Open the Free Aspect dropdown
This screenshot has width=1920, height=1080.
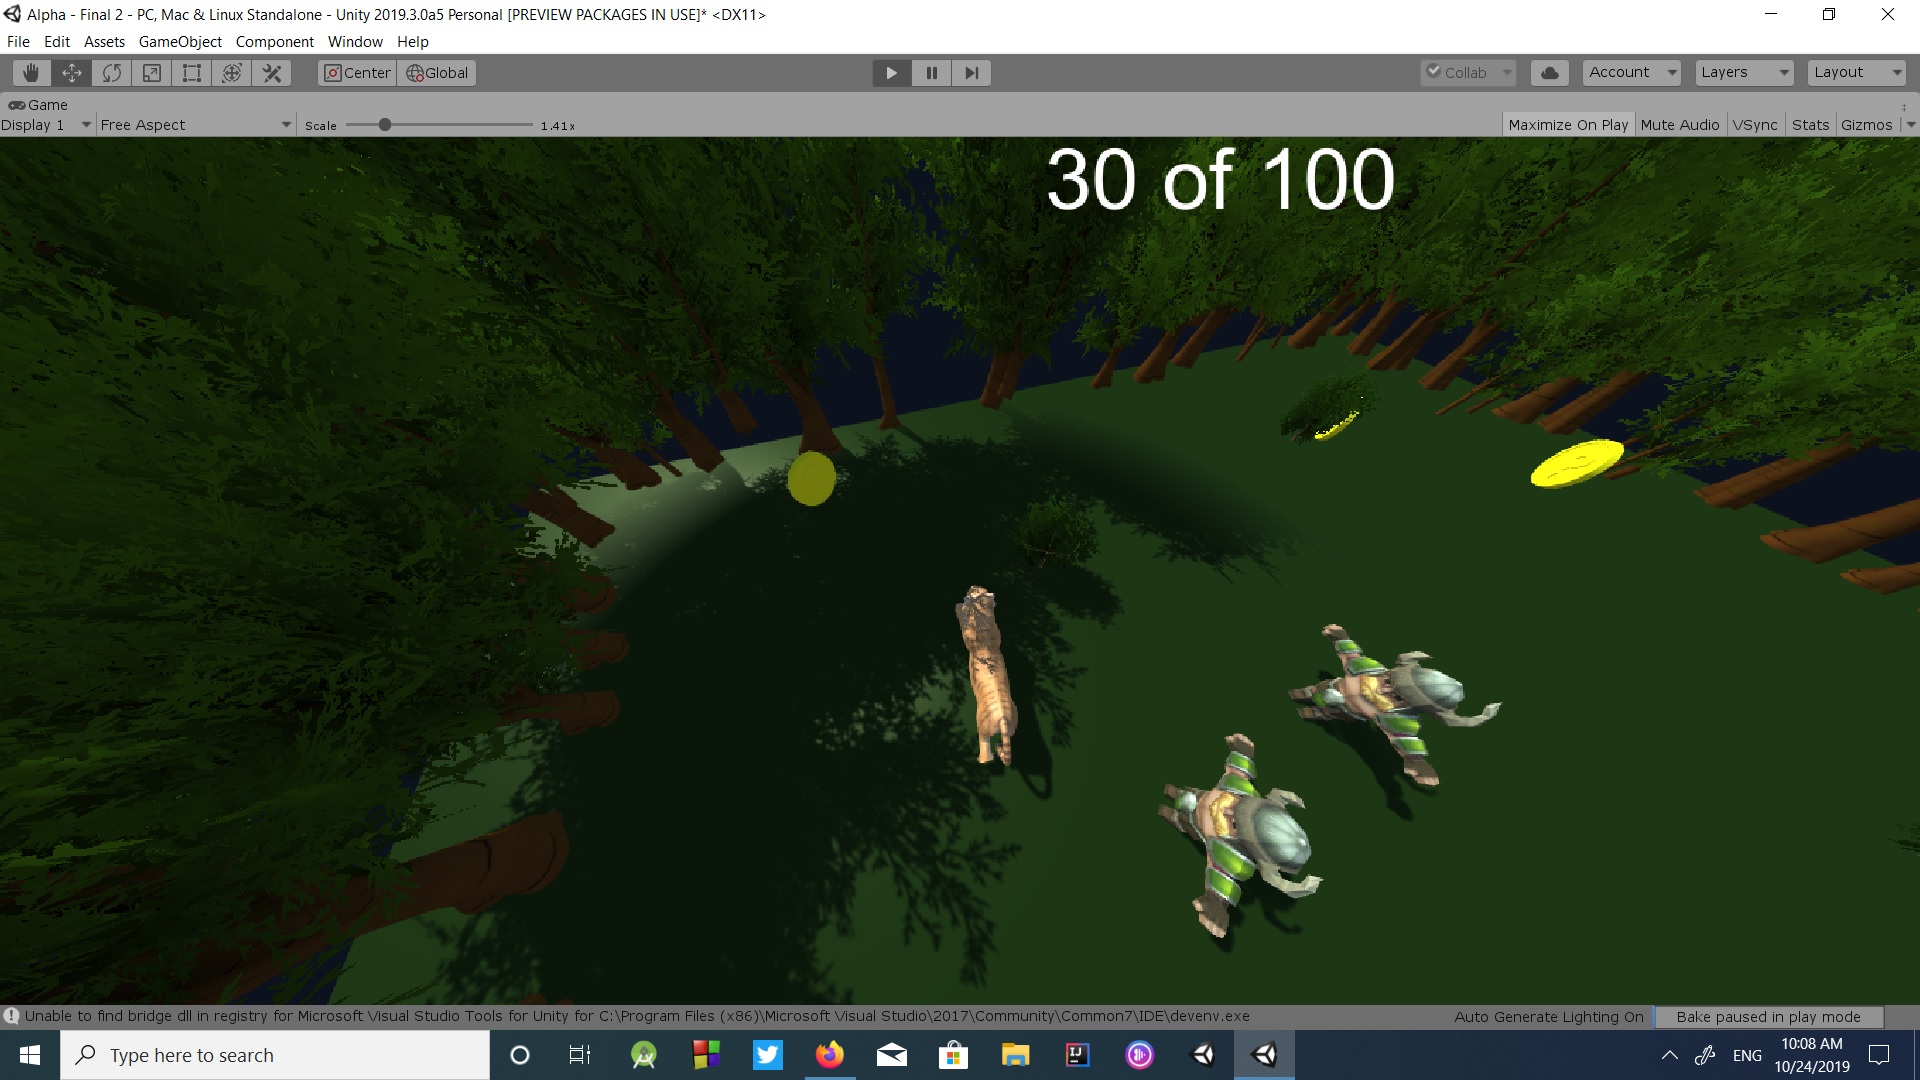pos(195,125)
